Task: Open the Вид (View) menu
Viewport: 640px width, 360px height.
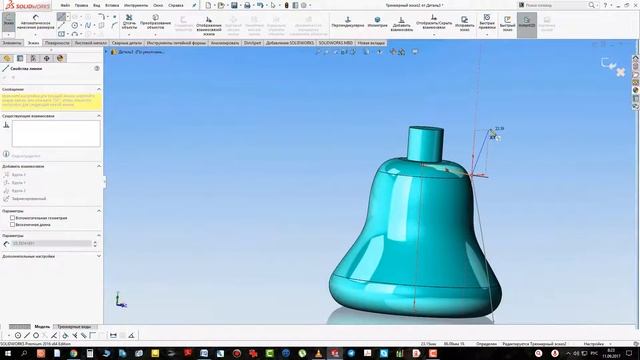Action: click(97, 5)
